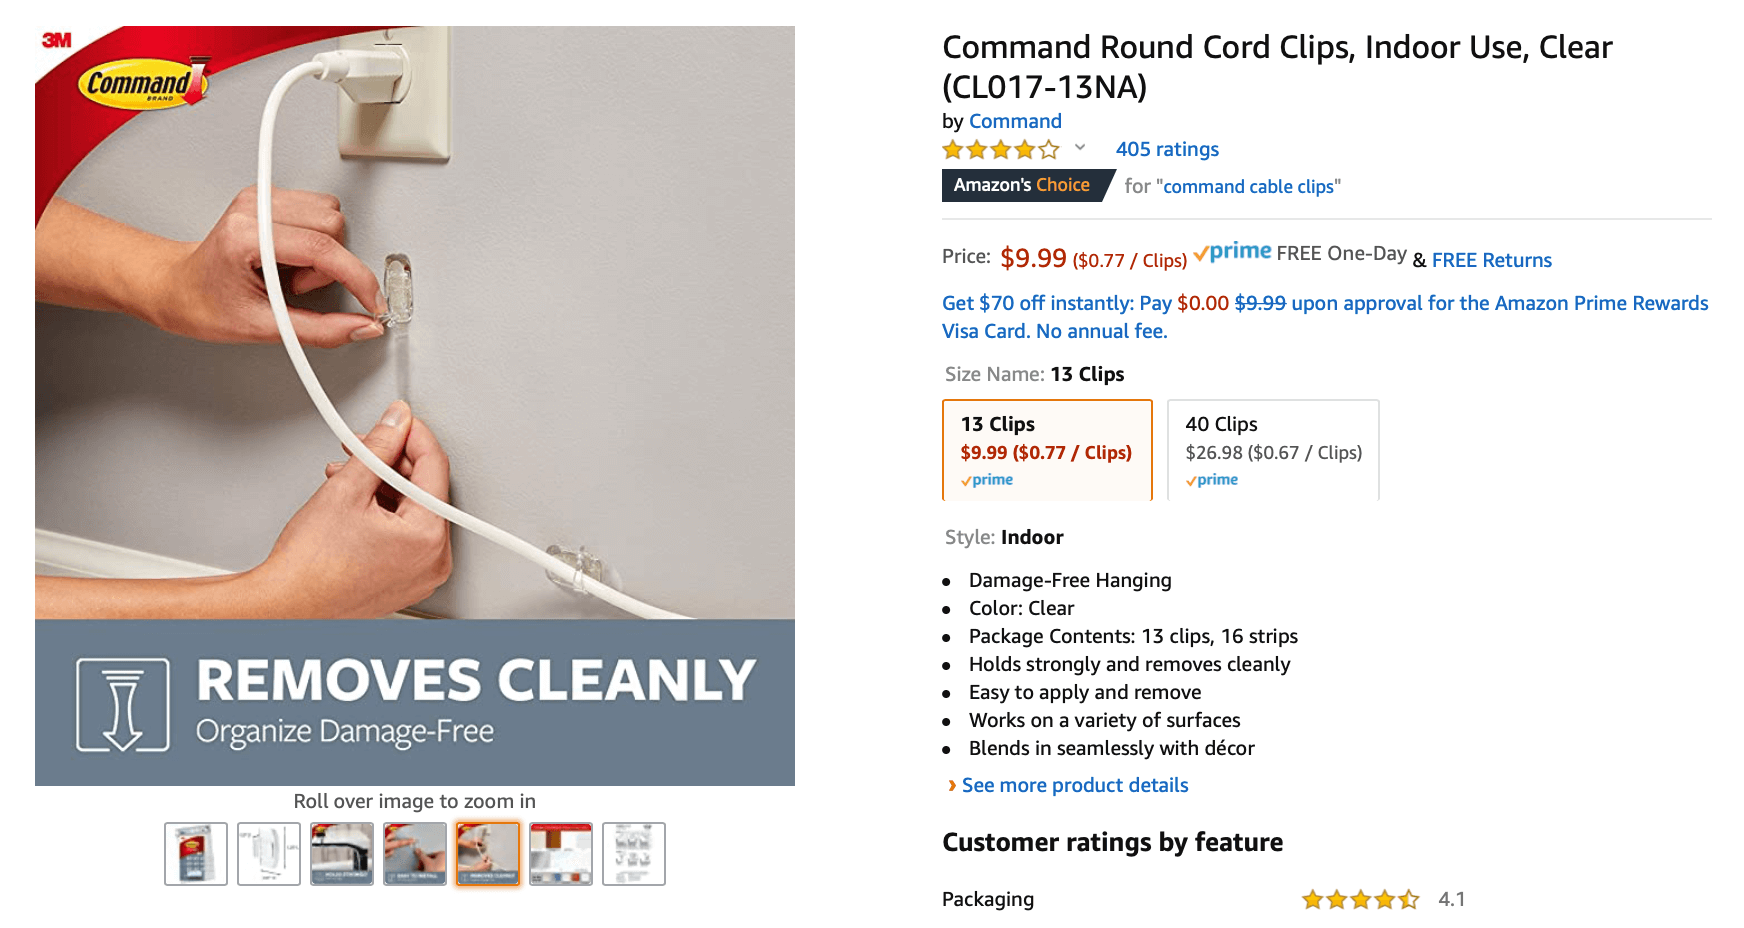Image resolution: width=1744 pixels, height=928 pixels.
Task: Expand See more product details
Action: 1075,785
